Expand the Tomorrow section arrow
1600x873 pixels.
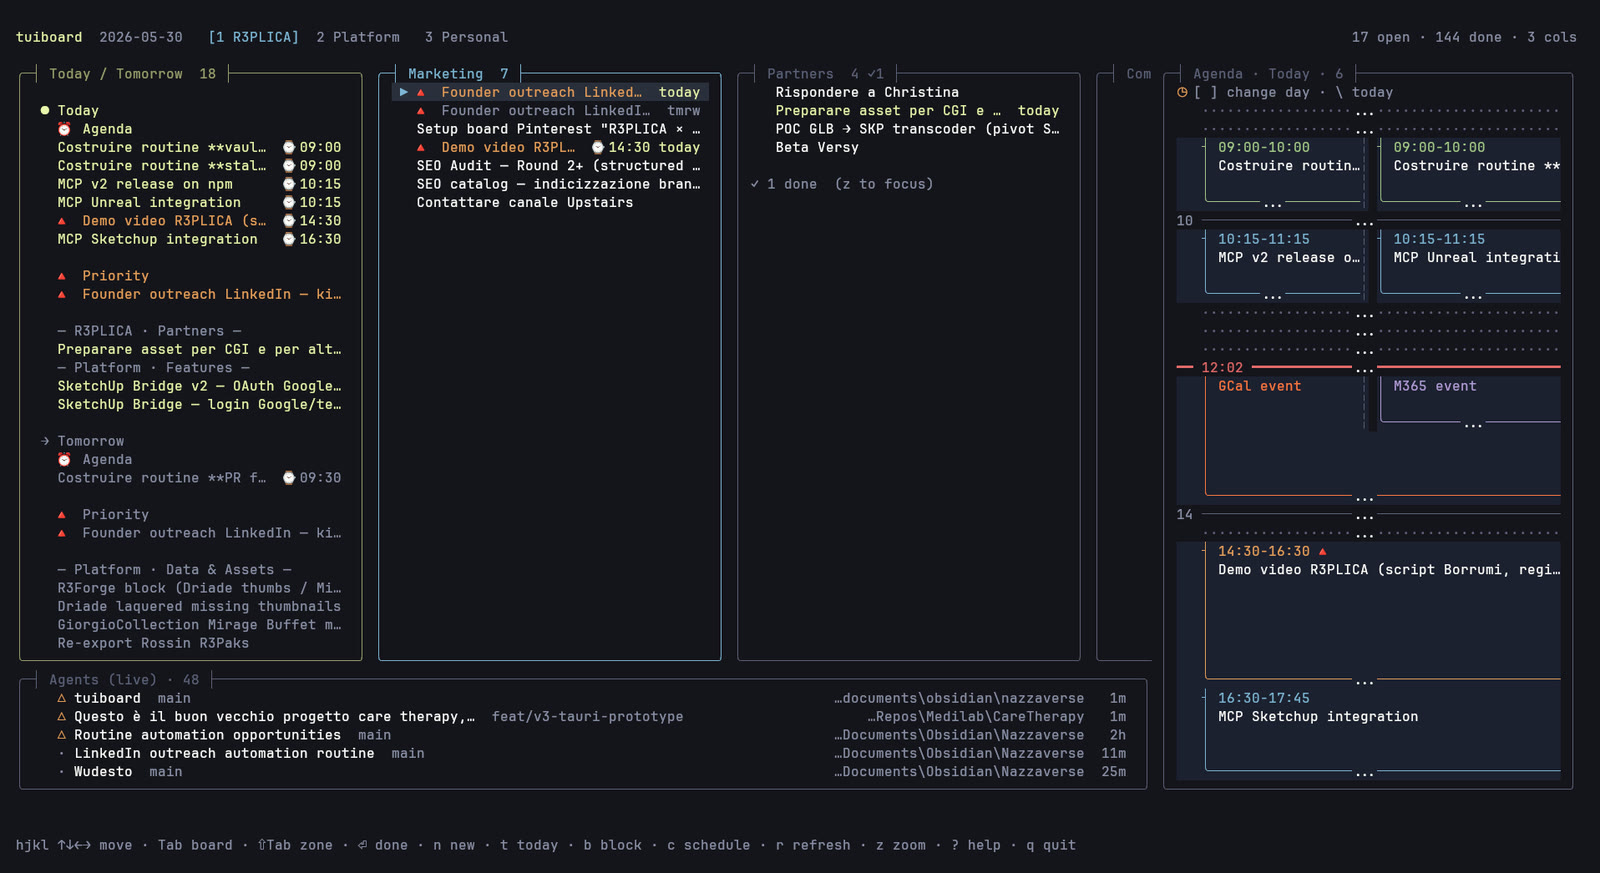[45, 441]
